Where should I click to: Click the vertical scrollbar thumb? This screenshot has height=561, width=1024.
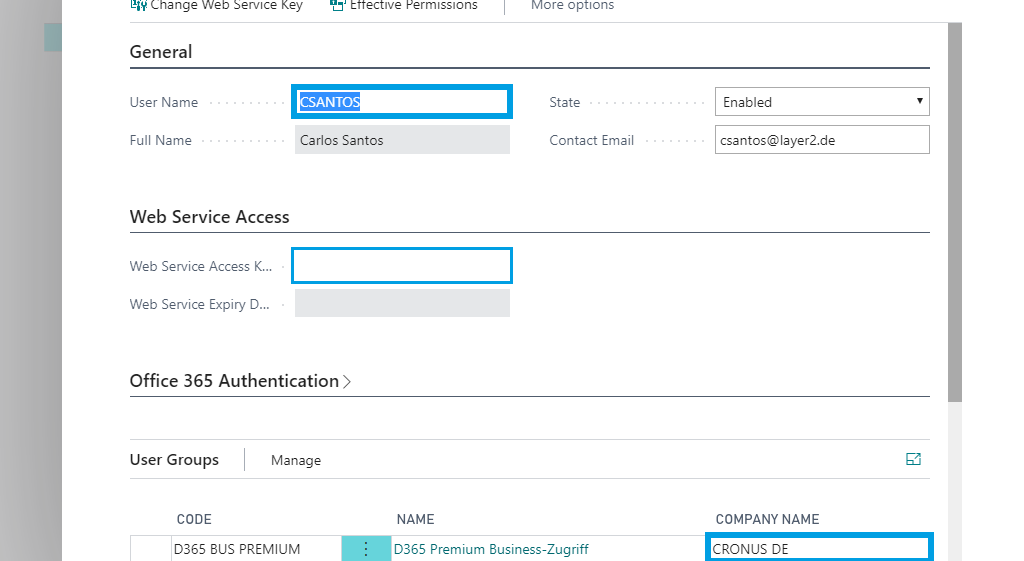point(955,210)
